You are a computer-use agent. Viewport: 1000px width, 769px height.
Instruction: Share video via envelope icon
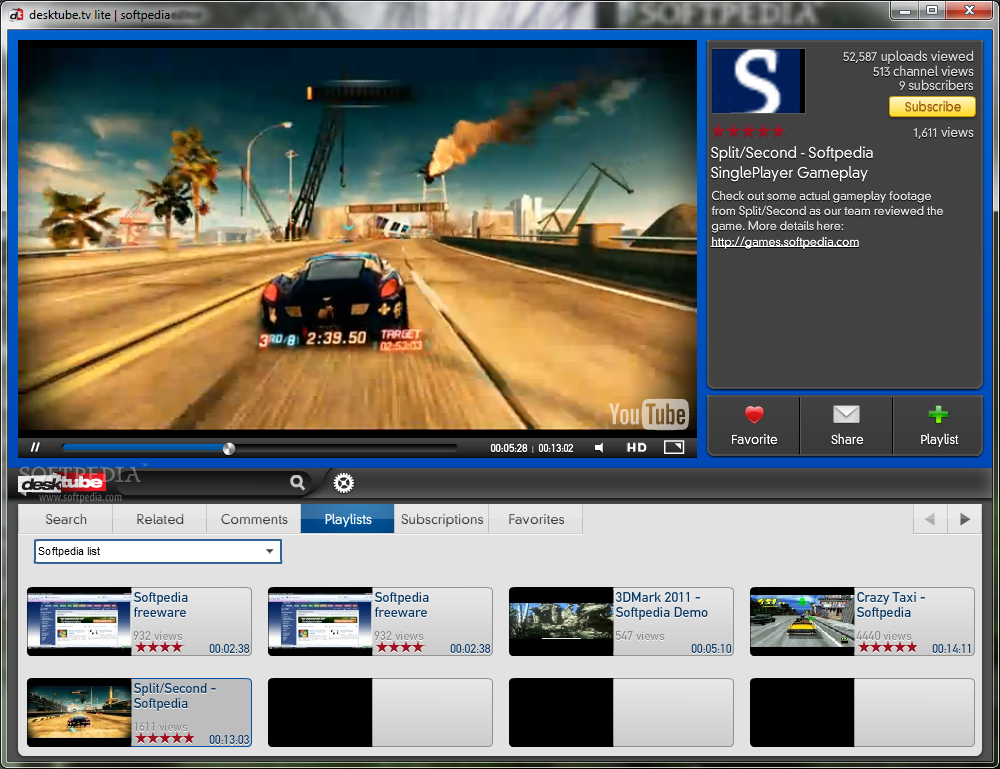(x=846, y=426)
